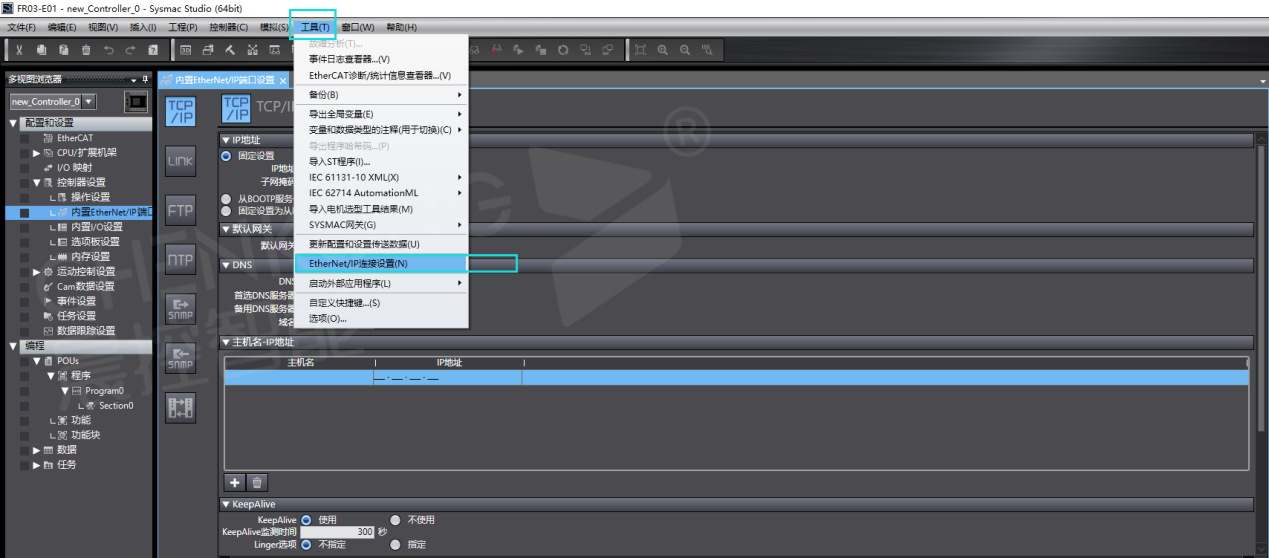Click the Copy icon in the toolbar
Viewport: 1269px width, 558px height.
pos(41,50)
